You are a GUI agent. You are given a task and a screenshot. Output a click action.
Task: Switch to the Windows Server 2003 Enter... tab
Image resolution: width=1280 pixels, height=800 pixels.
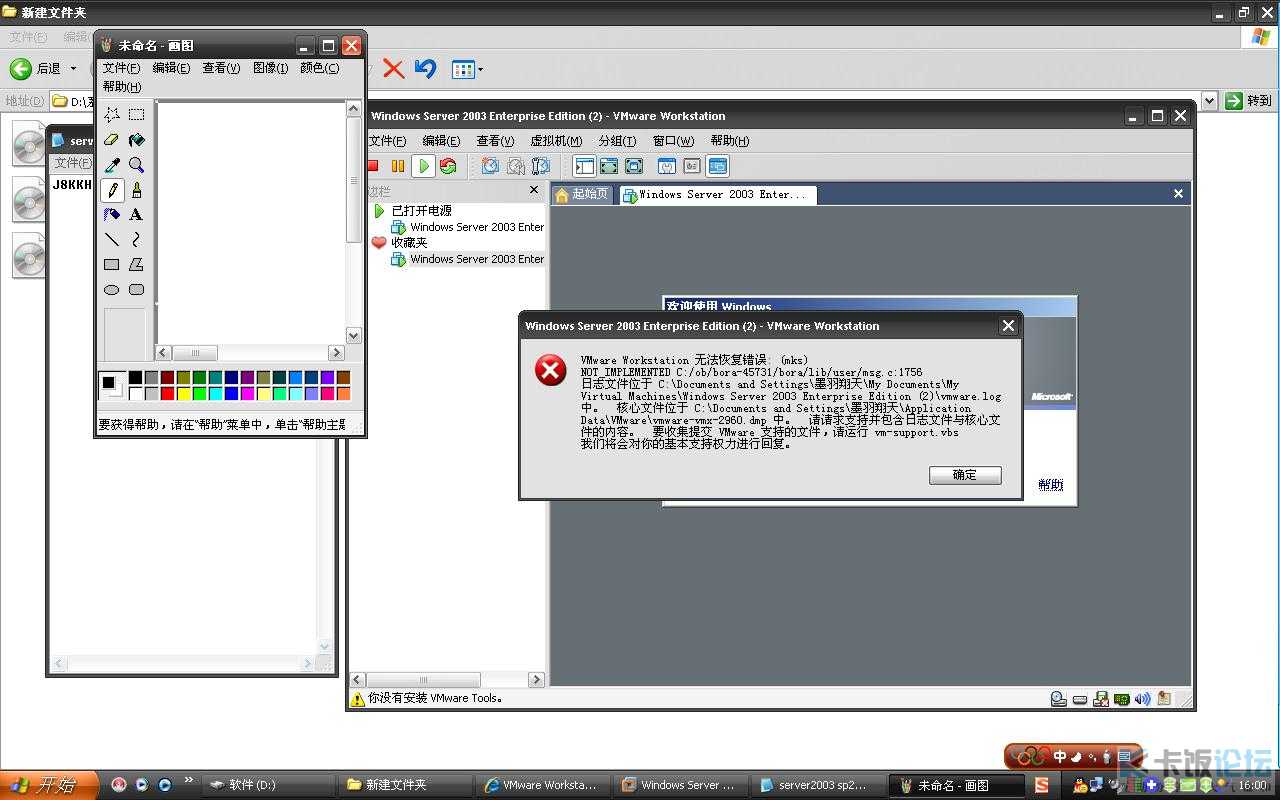click(718, 195)
